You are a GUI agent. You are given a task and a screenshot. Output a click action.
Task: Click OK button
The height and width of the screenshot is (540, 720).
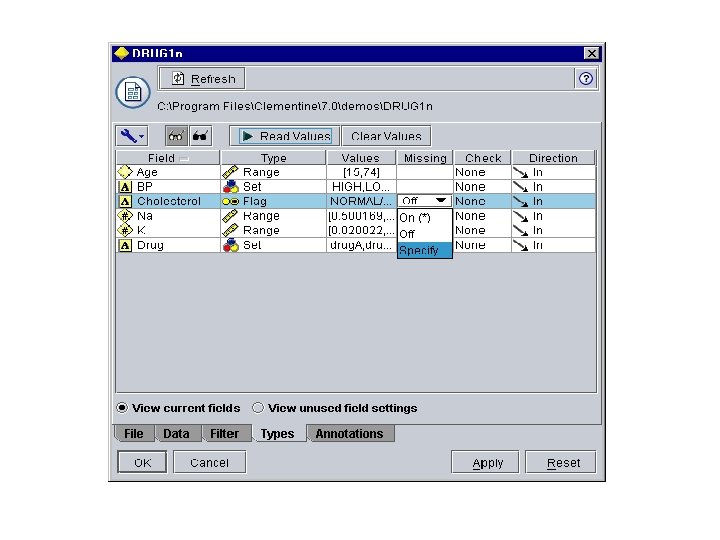click(x=142, y=462)
